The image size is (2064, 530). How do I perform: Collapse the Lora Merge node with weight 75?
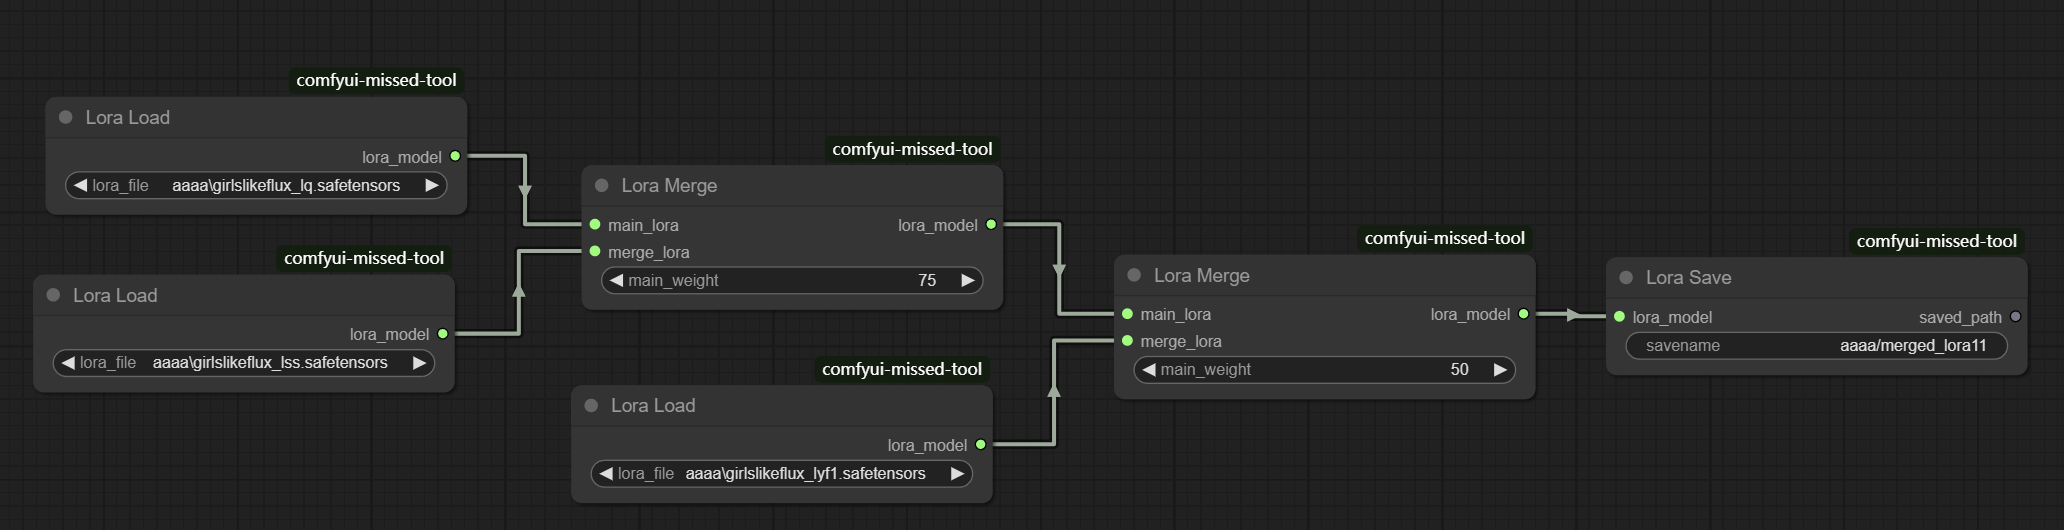coord(602,185)
